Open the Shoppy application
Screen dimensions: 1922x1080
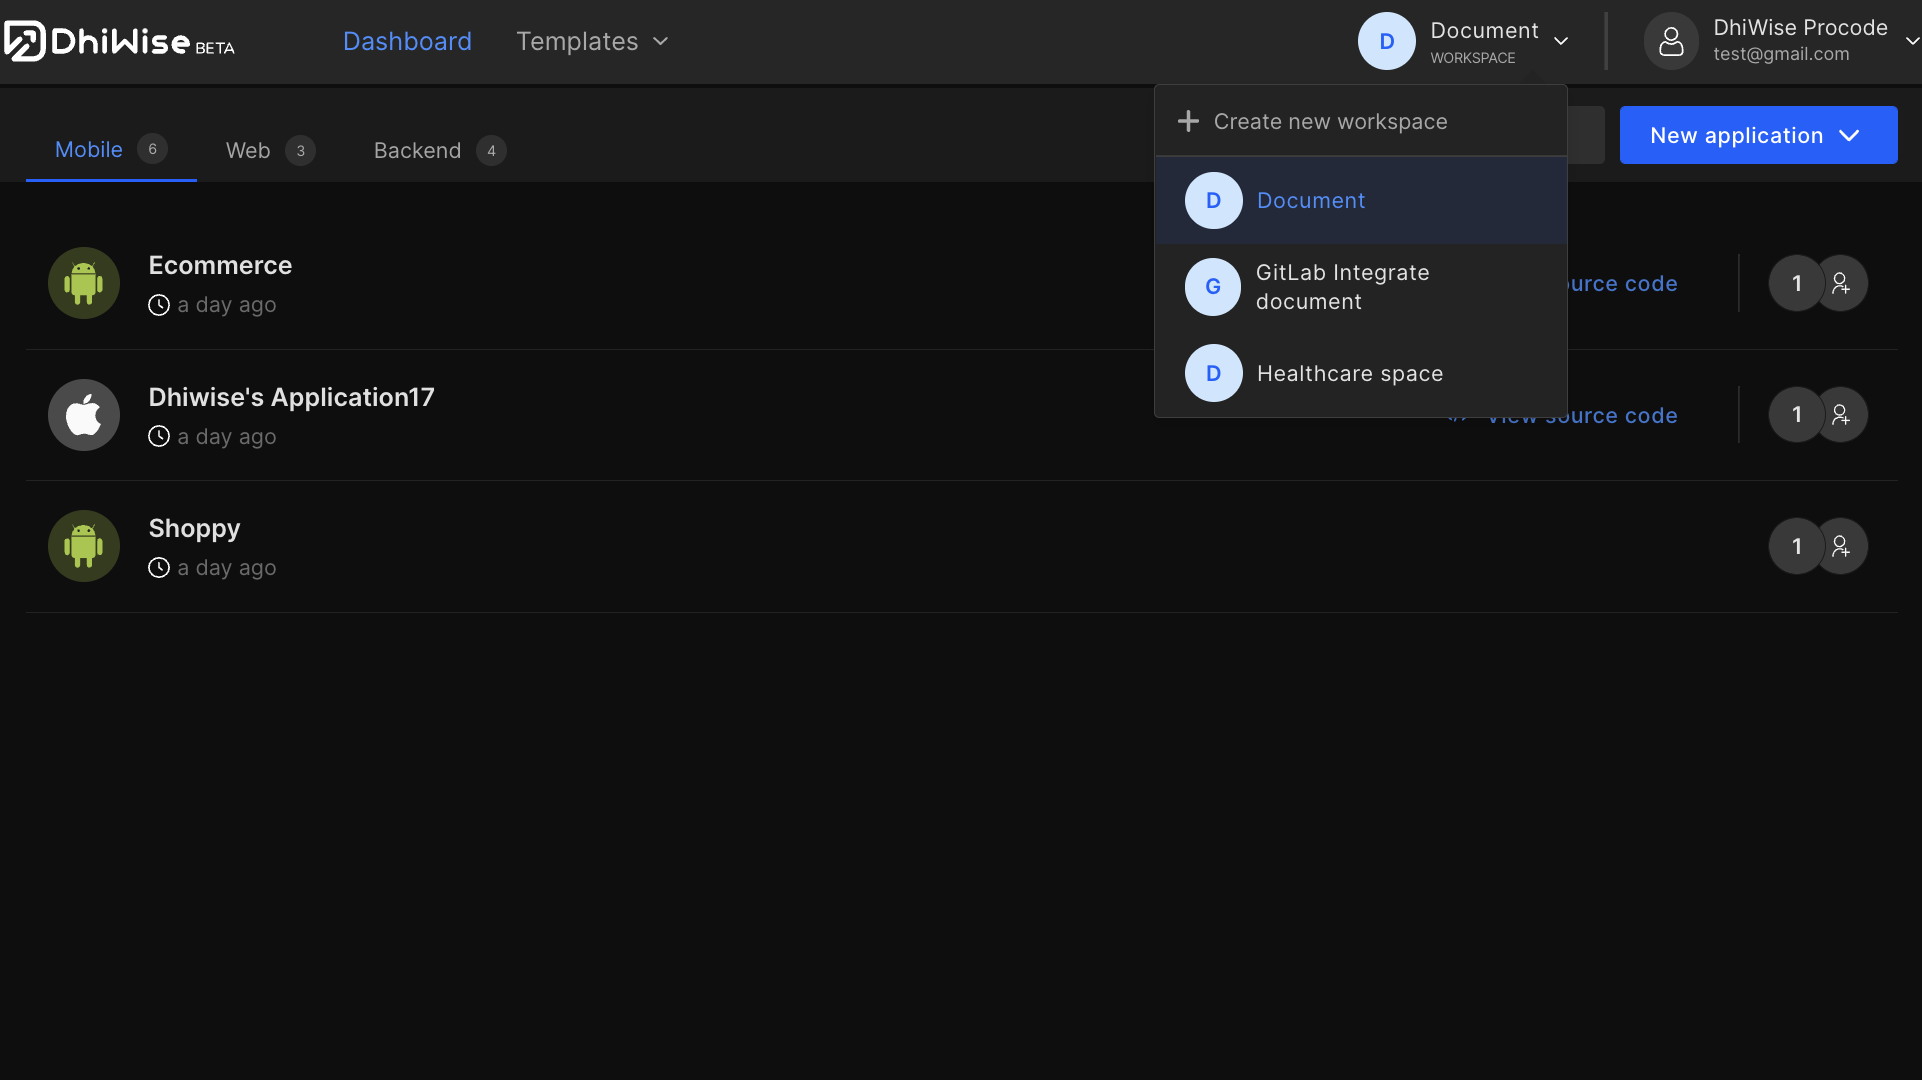(194, 528)
